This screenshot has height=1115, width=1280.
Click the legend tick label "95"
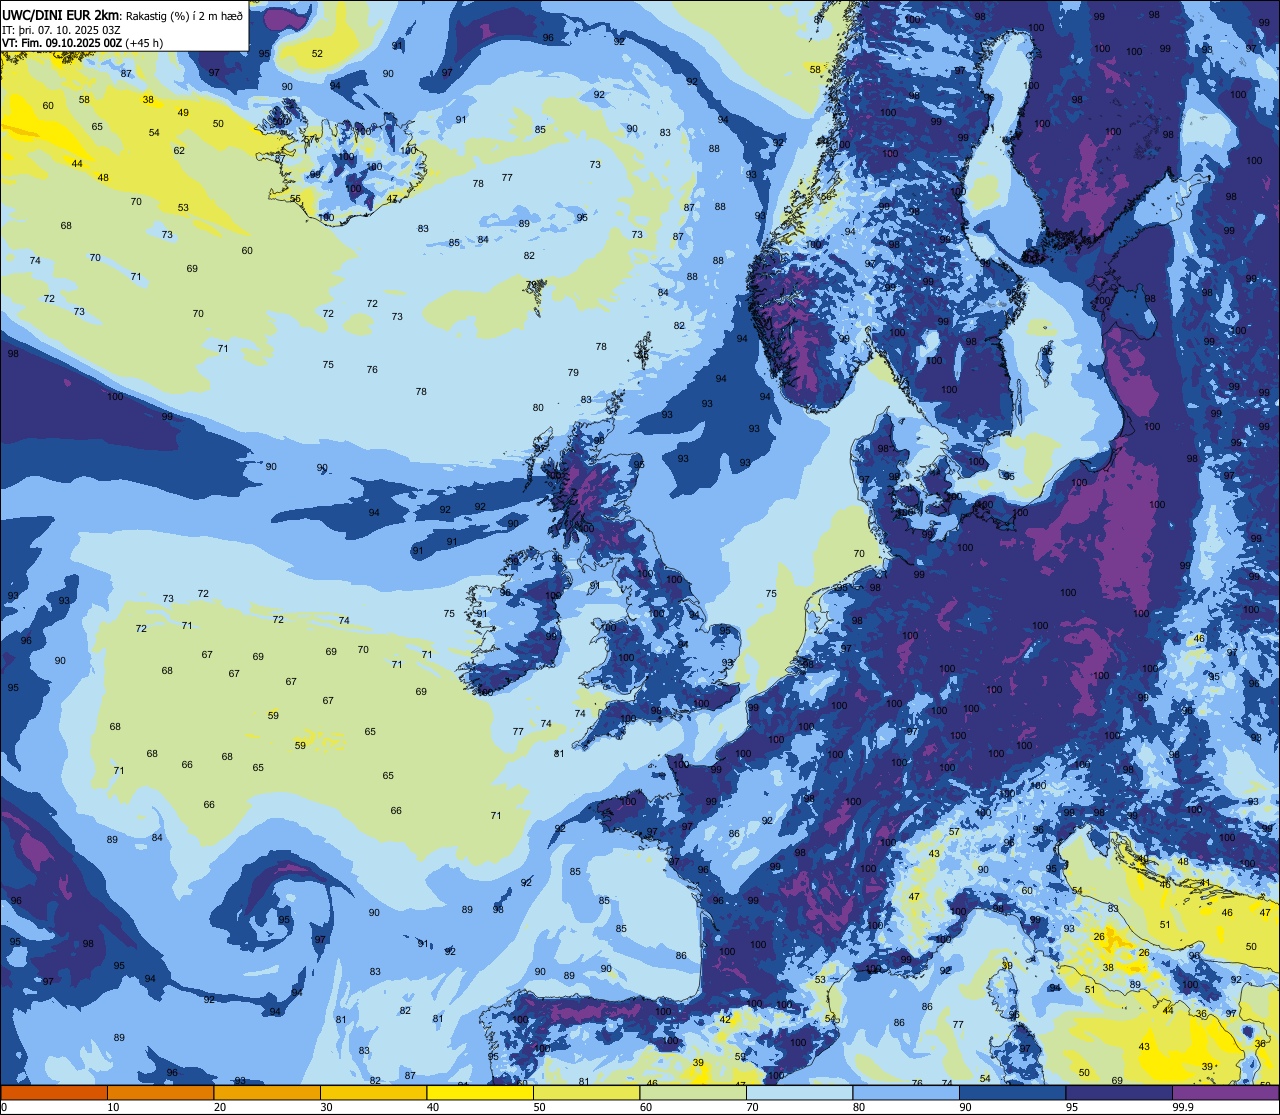[x=1072, y=1107]
